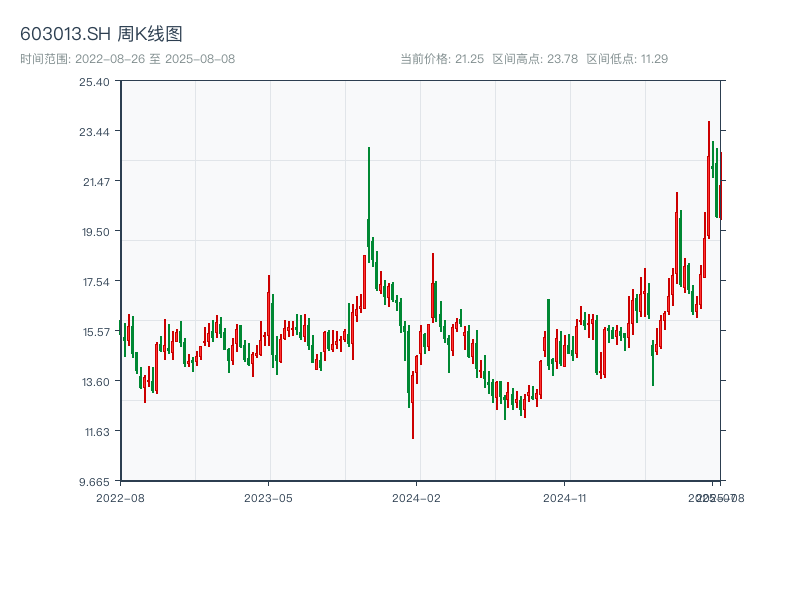Click x-axis label 2022-08
Screen dimensions: 800x600
(120, 498)
